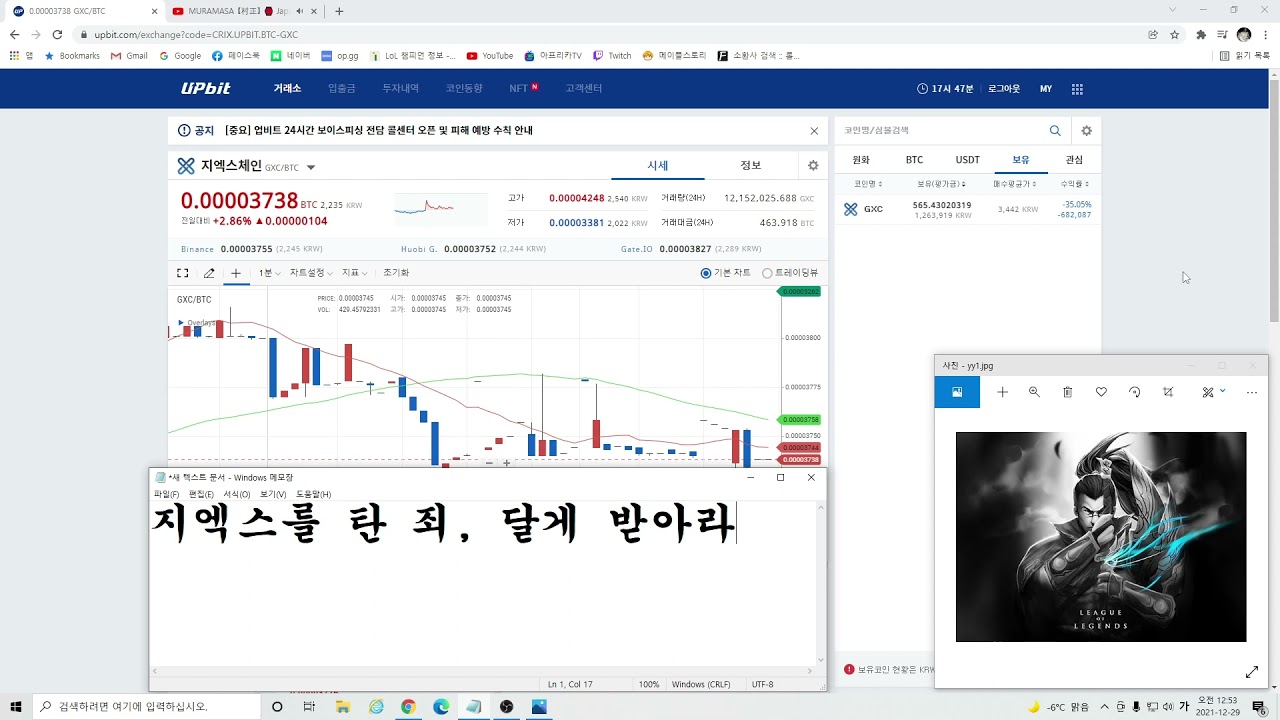Image resolution: width=1280 pixels, height=720 pixels.
Task: Open the 1분 interval dropdown
Action: tap(269, 273)
